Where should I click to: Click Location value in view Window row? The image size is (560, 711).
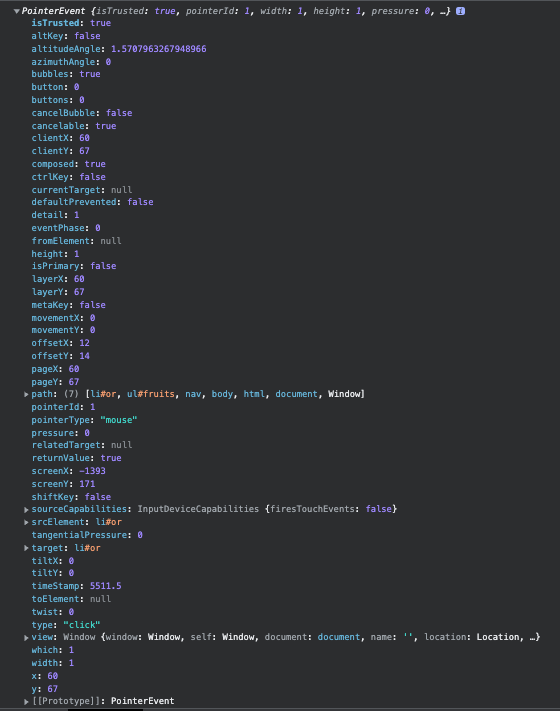pos(497,637)
